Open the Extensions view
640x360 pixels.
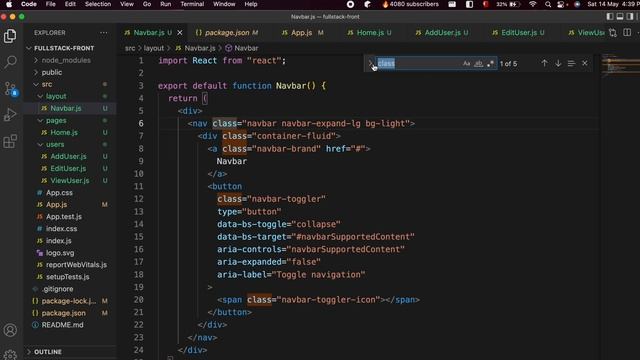(x=10, y=141)
